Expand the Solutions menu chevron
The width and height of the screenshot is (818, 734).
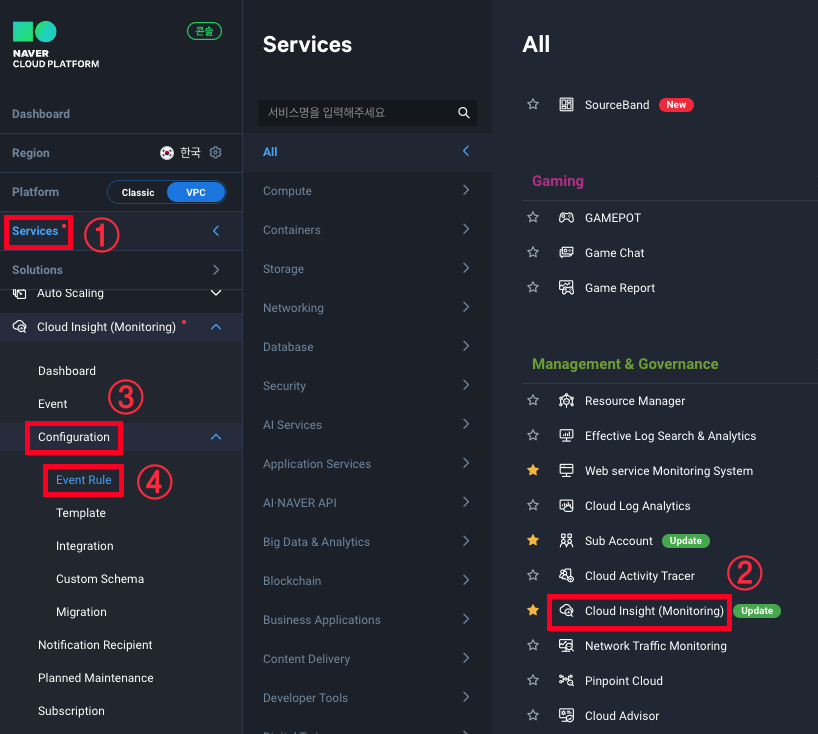(x=216, y=270)
